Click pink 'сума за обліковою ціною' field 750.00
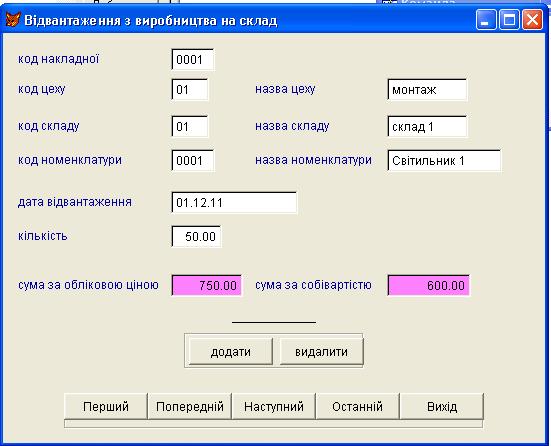The height and width of the screenshot is (446, 551). [207, 285]
